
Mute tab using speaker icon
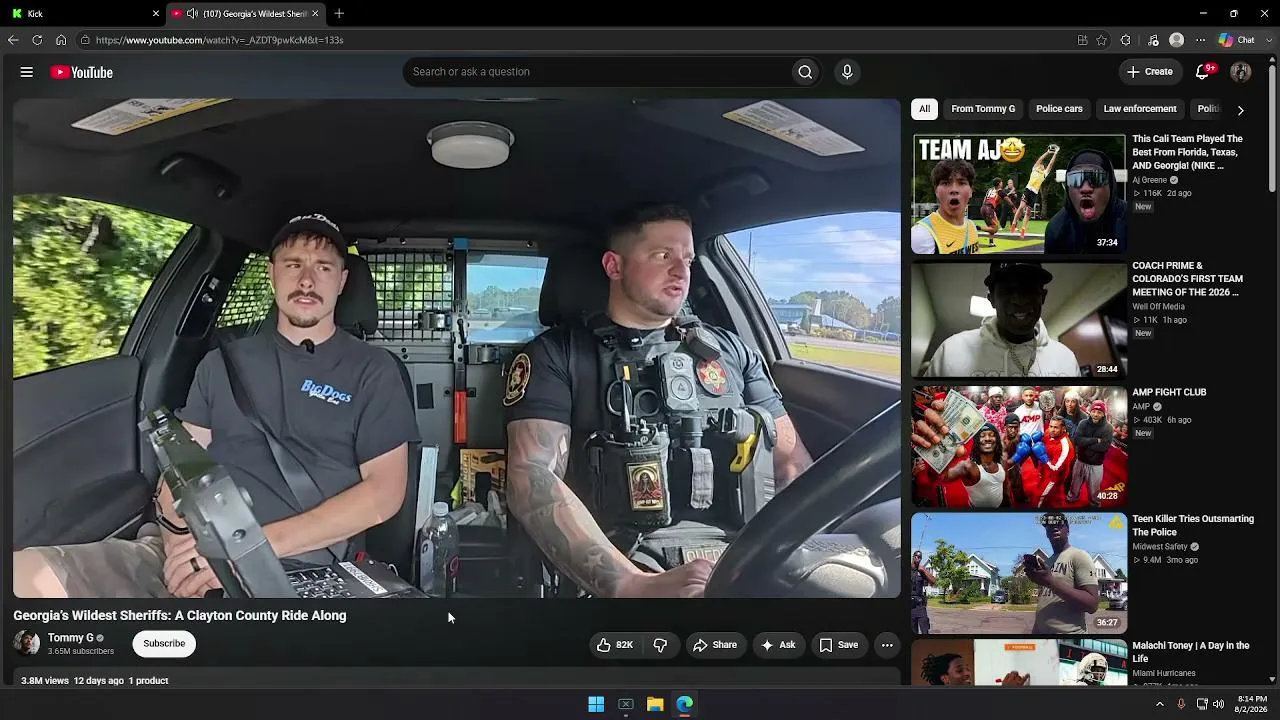tap(192, 13)
